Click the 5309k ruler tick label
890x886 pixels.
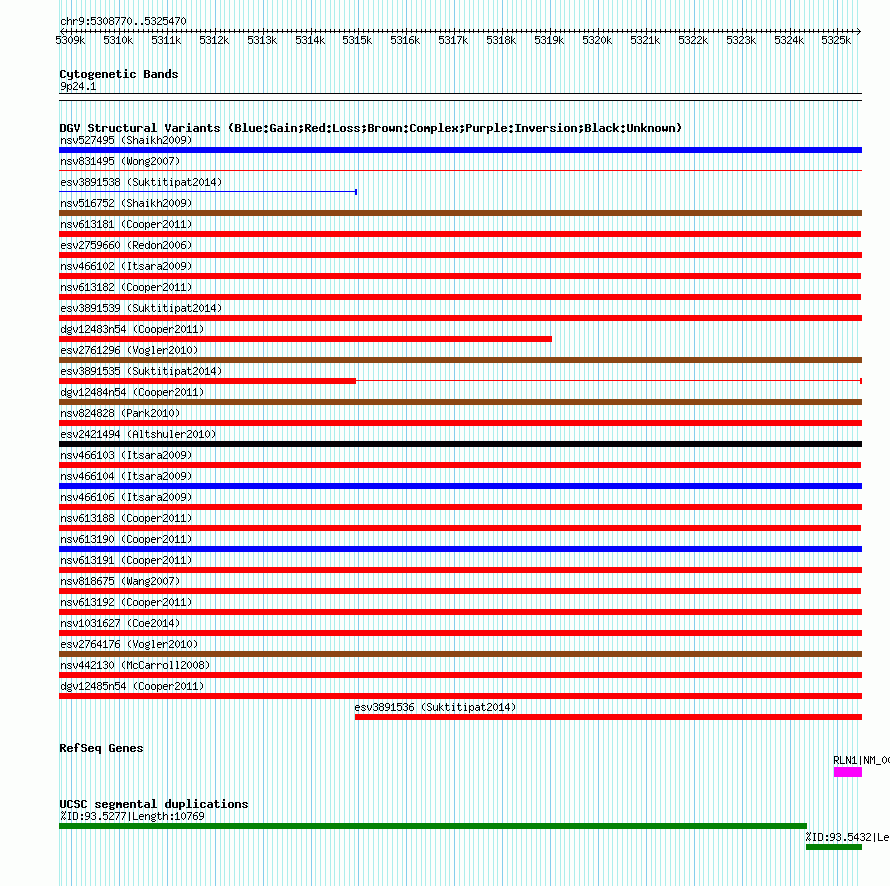click(70, 40)
